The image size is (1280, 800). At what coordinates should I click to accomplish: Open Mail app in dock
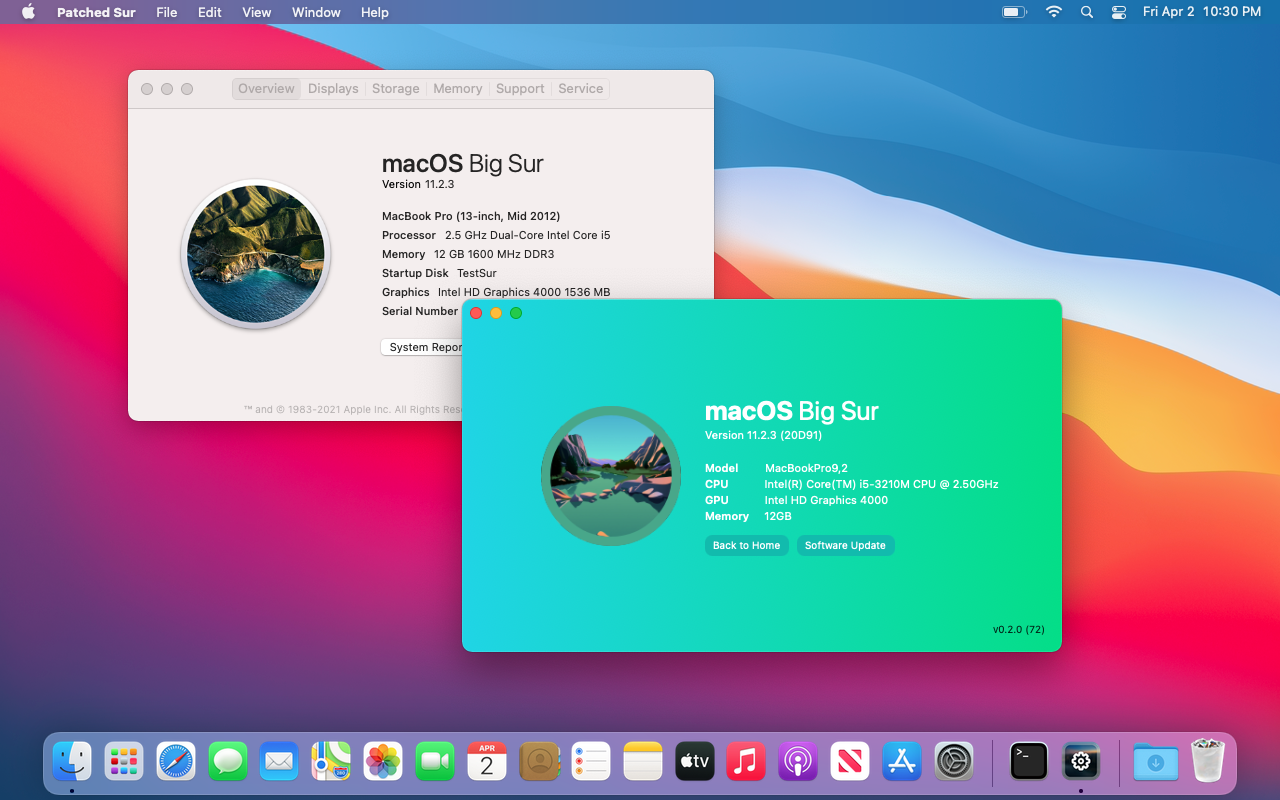(279, 762)
